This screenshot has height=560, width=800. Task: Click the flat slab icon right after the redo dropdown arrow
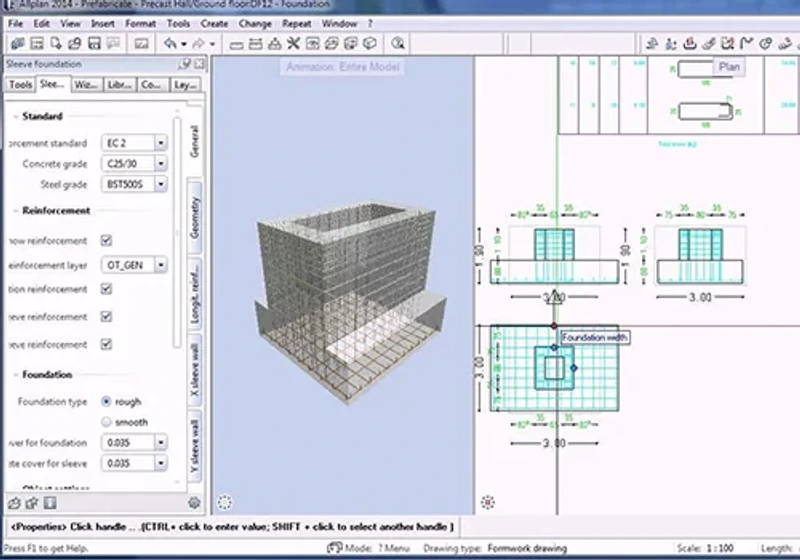[236, 45]
